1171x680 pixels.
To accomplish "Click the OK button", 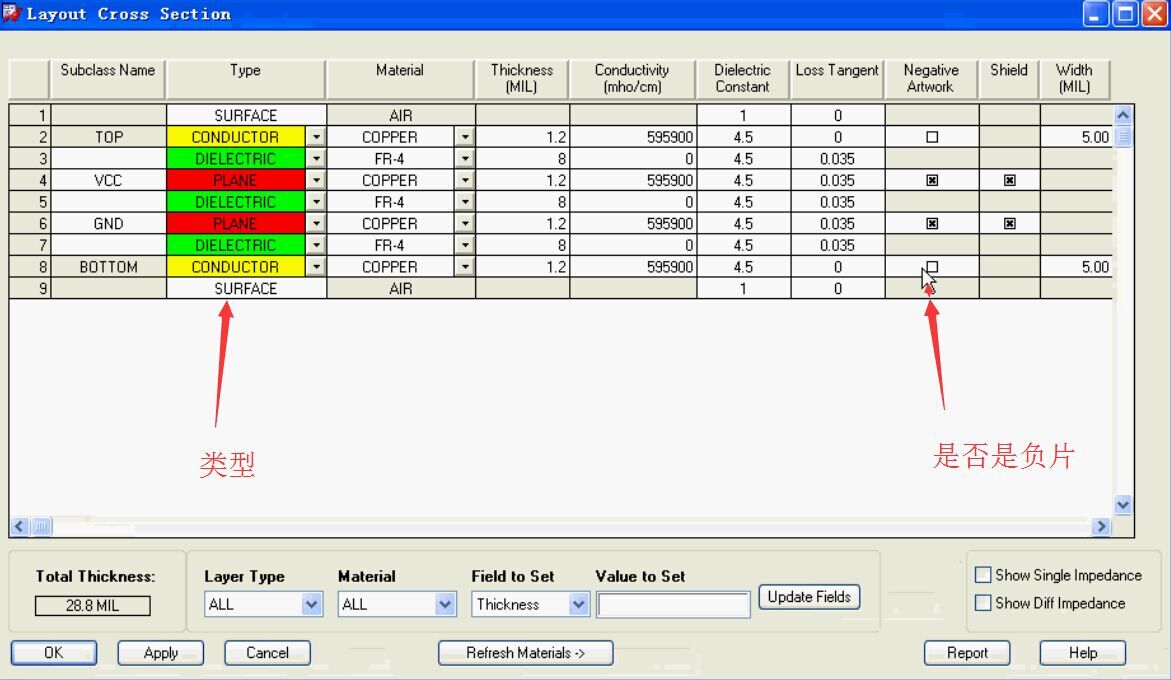I will [54, 653].
